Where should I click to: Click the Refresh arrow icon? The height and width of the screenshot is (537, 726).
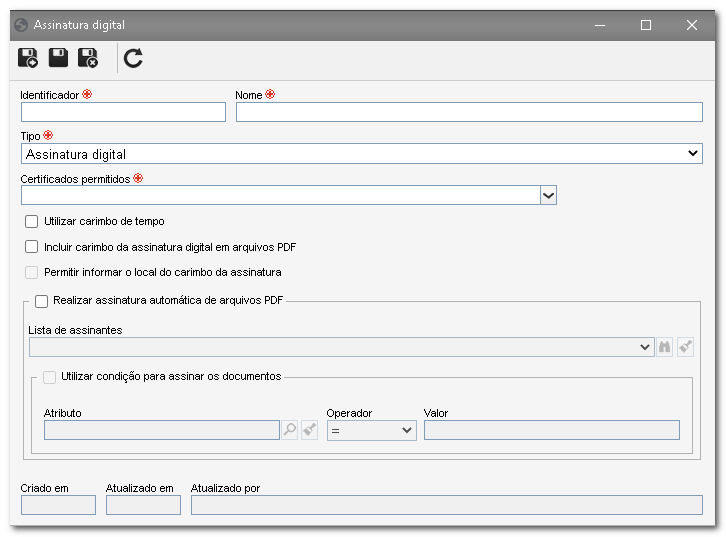(133, 58)
